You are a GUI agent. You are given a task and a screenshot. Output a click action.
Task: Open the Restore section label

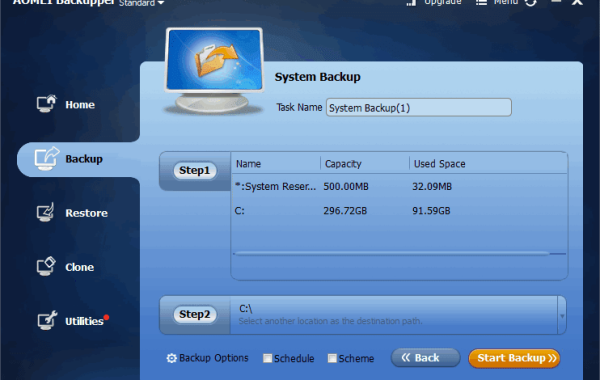coord(86,213)
